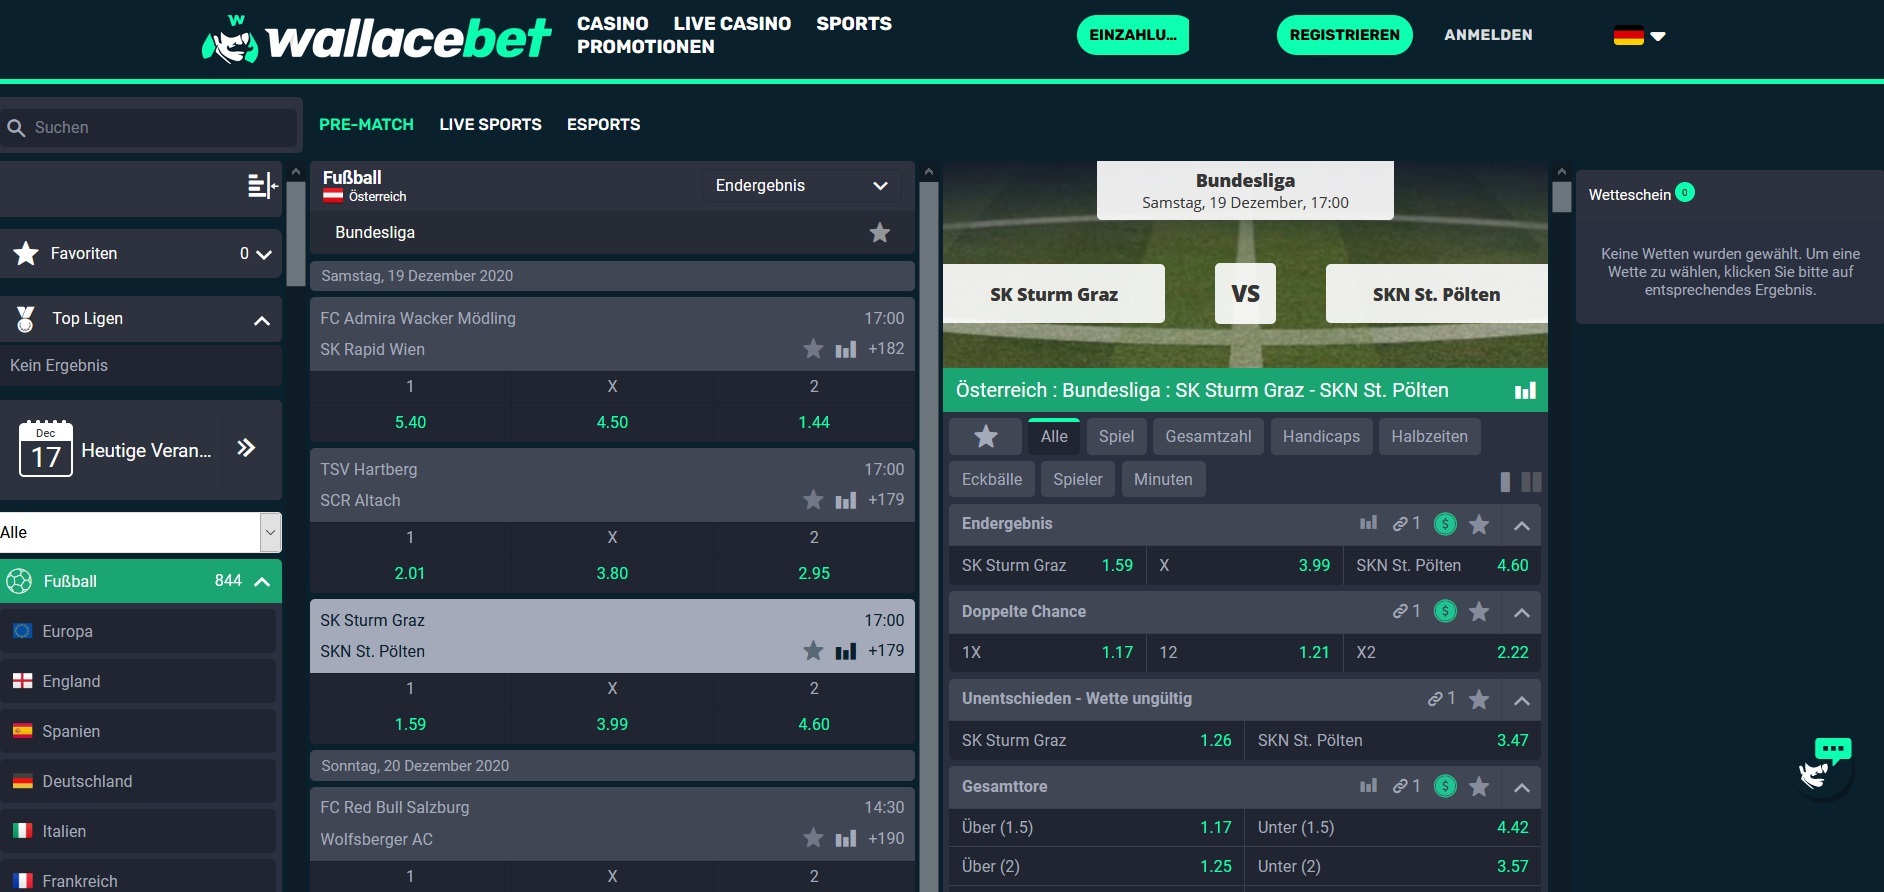Open statistics for Admira Wacker vs Rapid Wien
Image resolution: width=1884 pixels, height=892 pixels.
coord(846,349)
